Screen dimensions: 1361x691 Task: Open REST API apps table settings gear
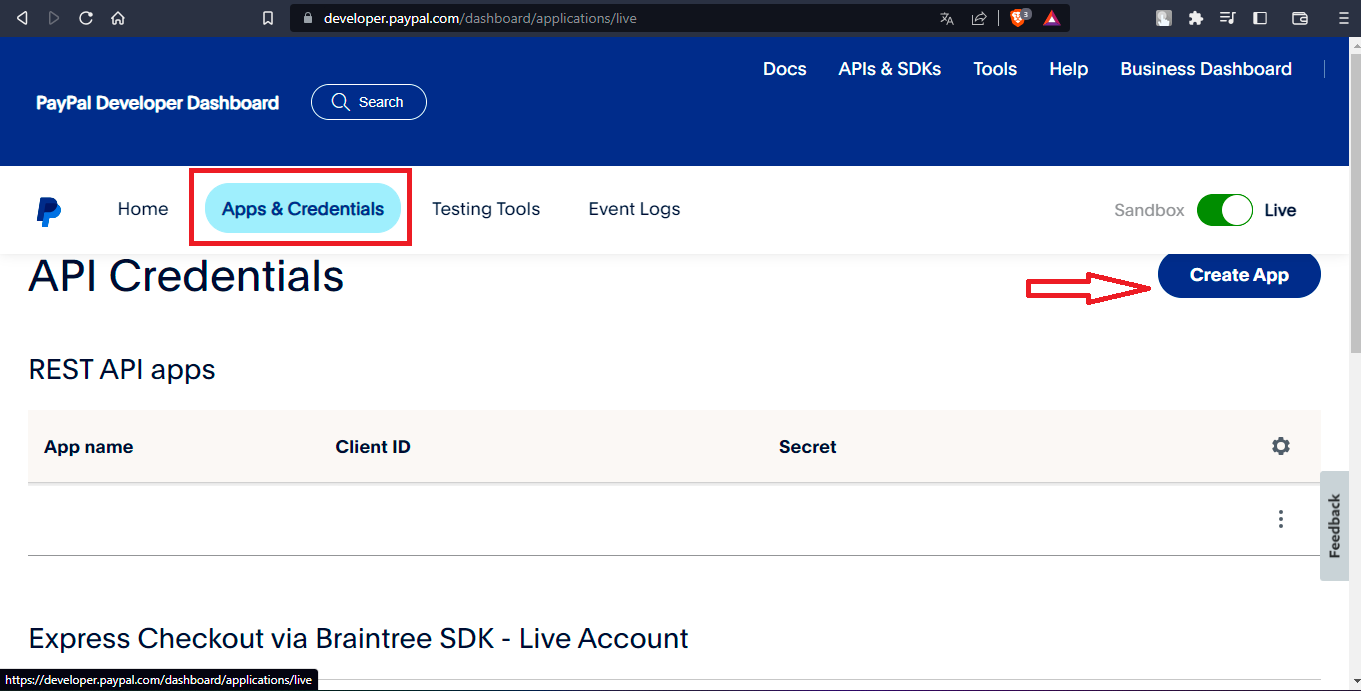1281,446
